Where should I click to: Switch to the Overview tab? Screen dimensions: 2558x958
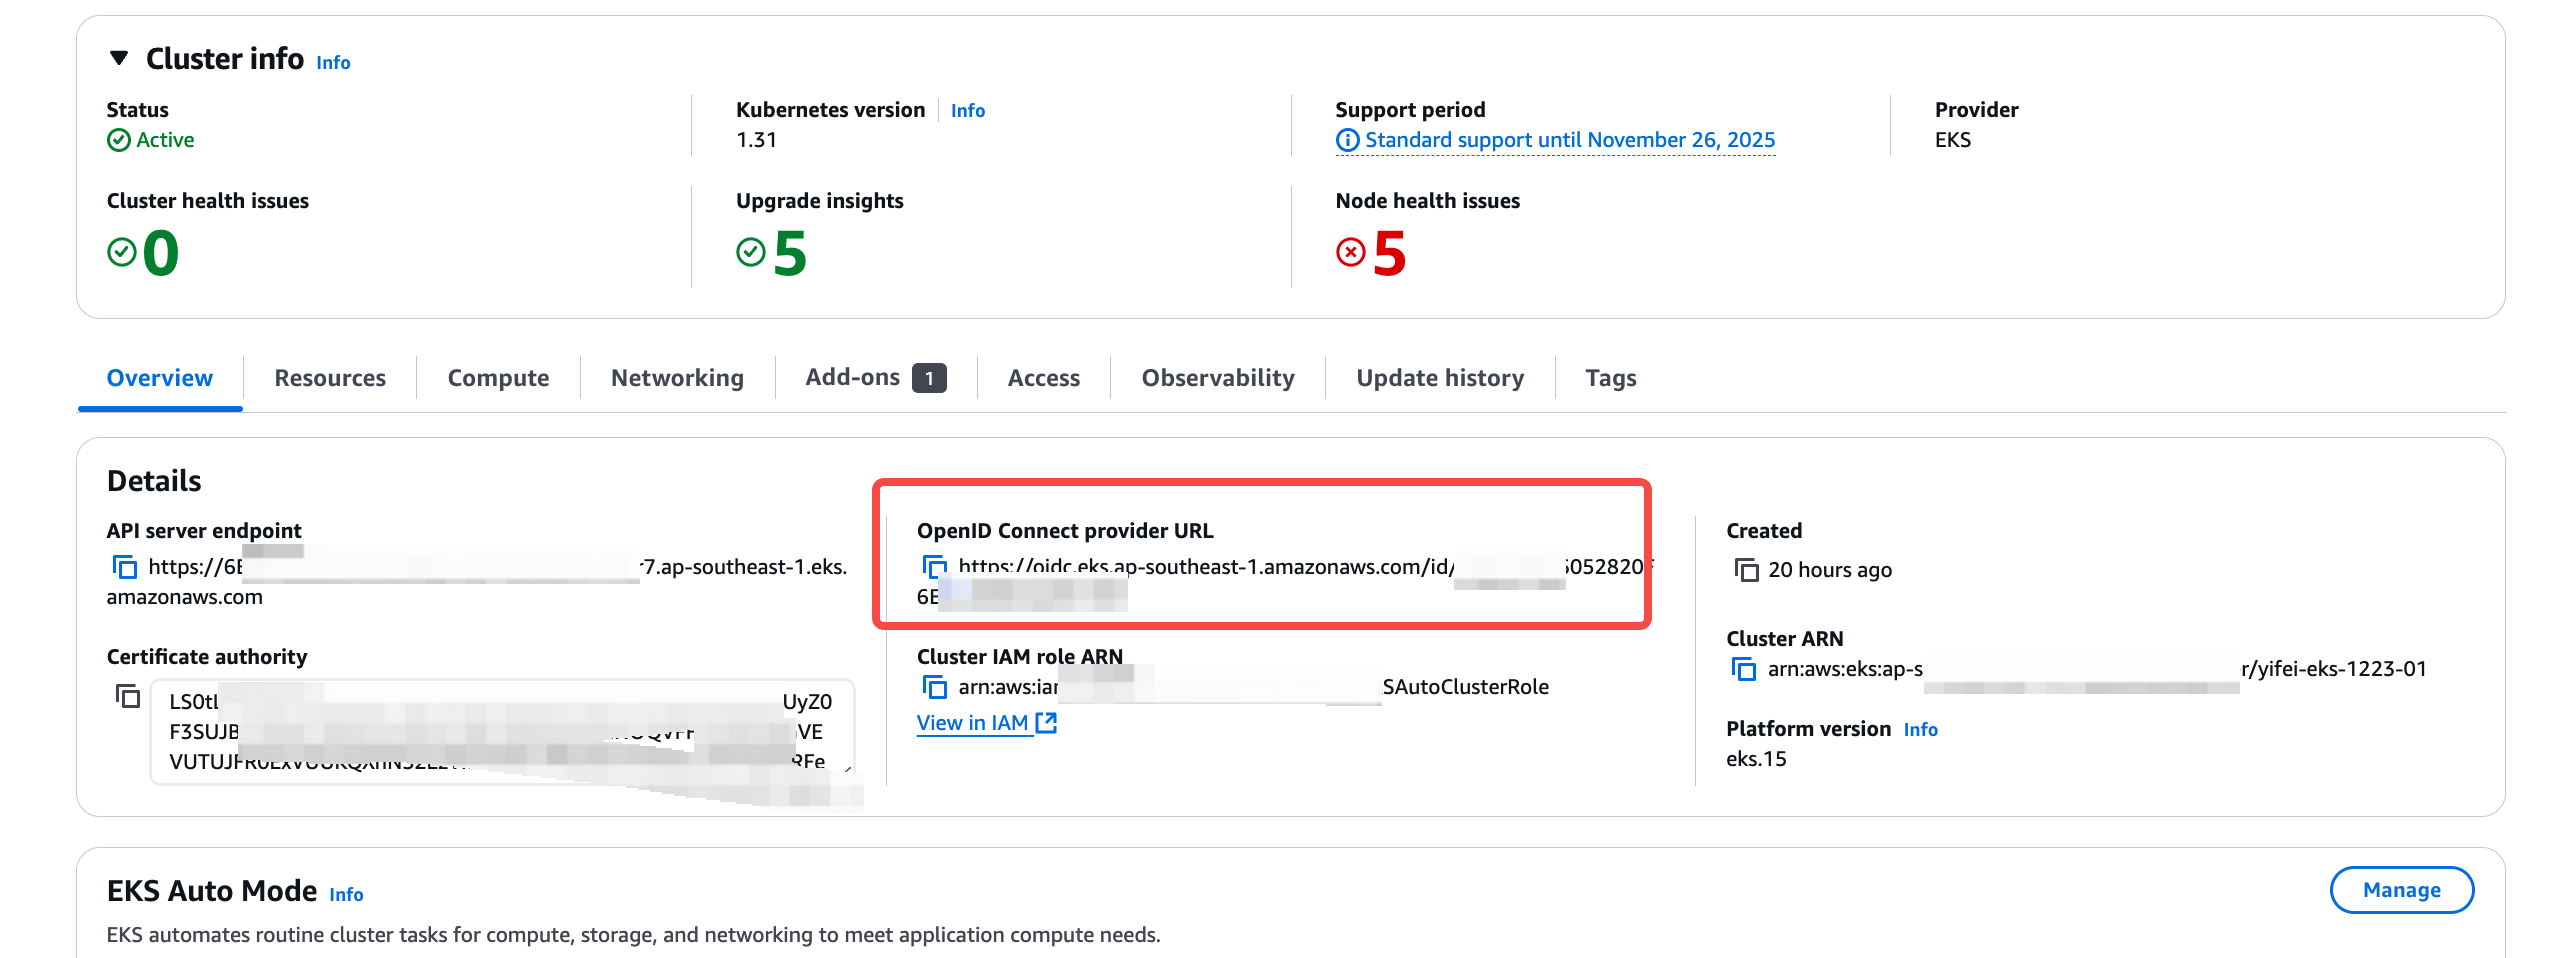[x=160, y=378]
